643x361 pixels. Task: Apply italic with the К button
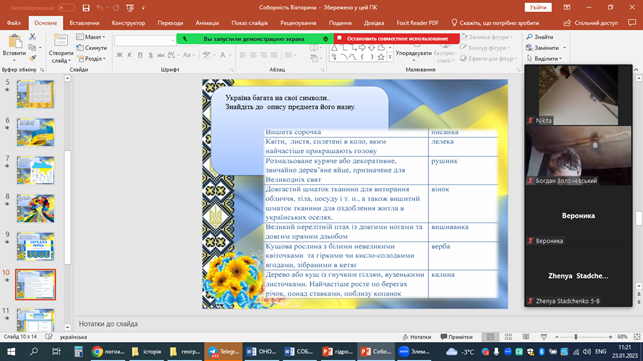tap(129, 55)
